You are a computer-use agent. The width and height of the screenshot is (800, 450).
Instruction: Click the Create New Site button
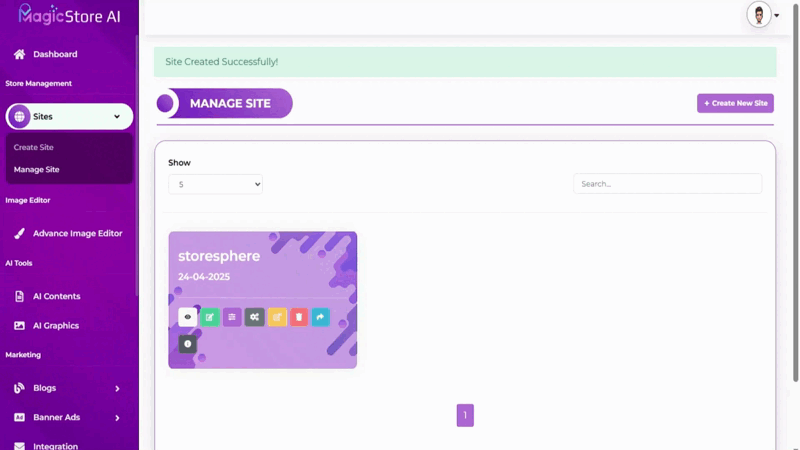(x=735, y=103)
